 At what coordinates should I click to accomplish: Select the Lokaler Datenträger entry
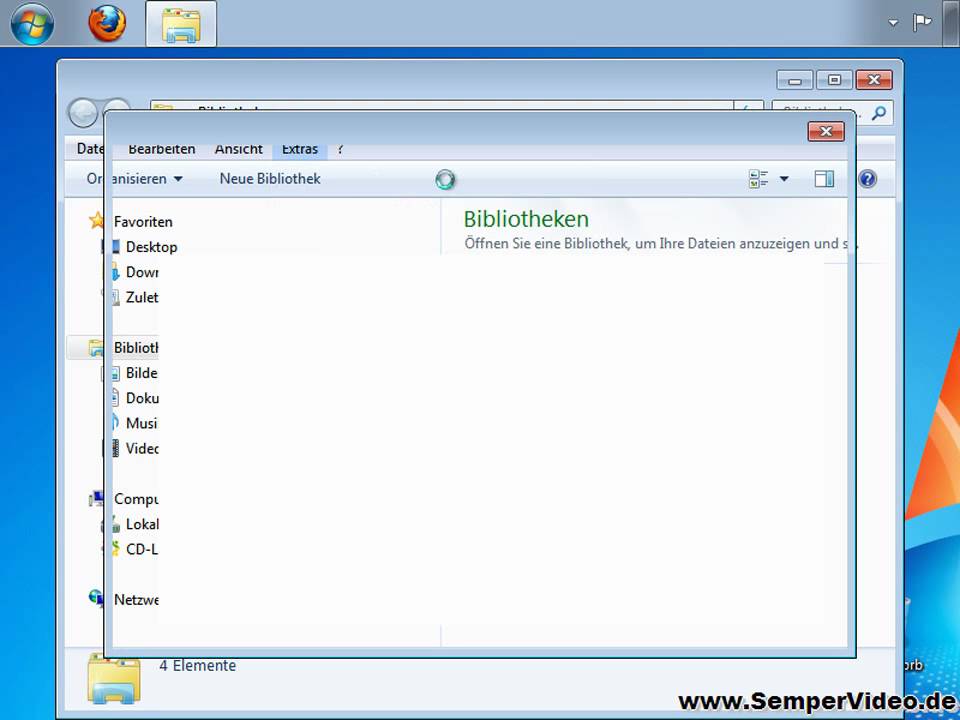click(141, 524)
